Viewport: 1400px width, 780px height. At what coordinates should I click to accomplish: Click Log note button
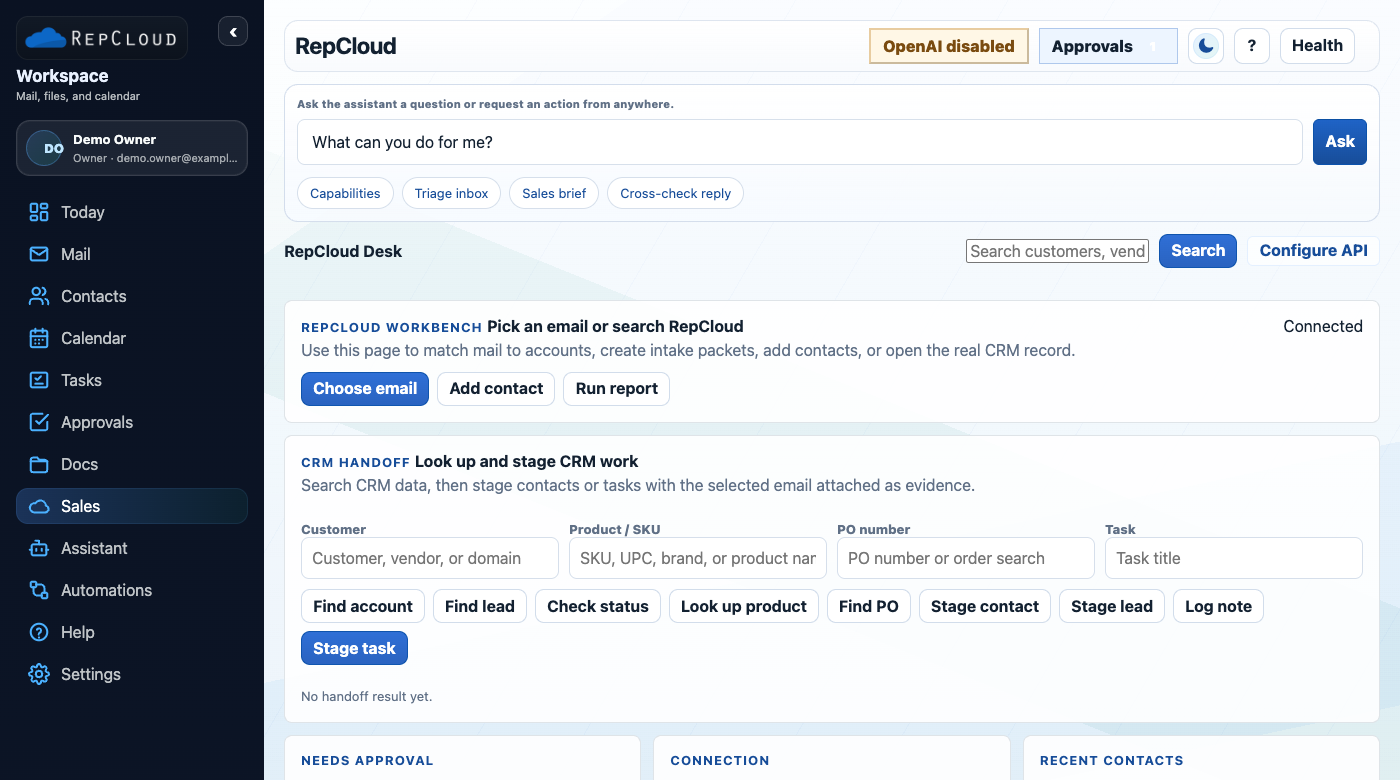[x=1218, y=606]
